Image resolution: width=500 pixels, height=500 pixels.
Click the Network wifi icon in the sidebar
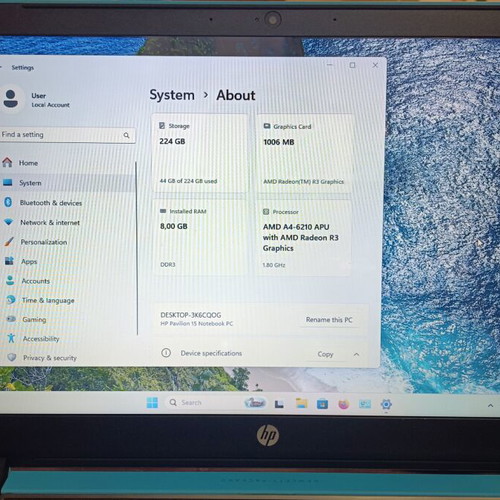click(8, 222)
